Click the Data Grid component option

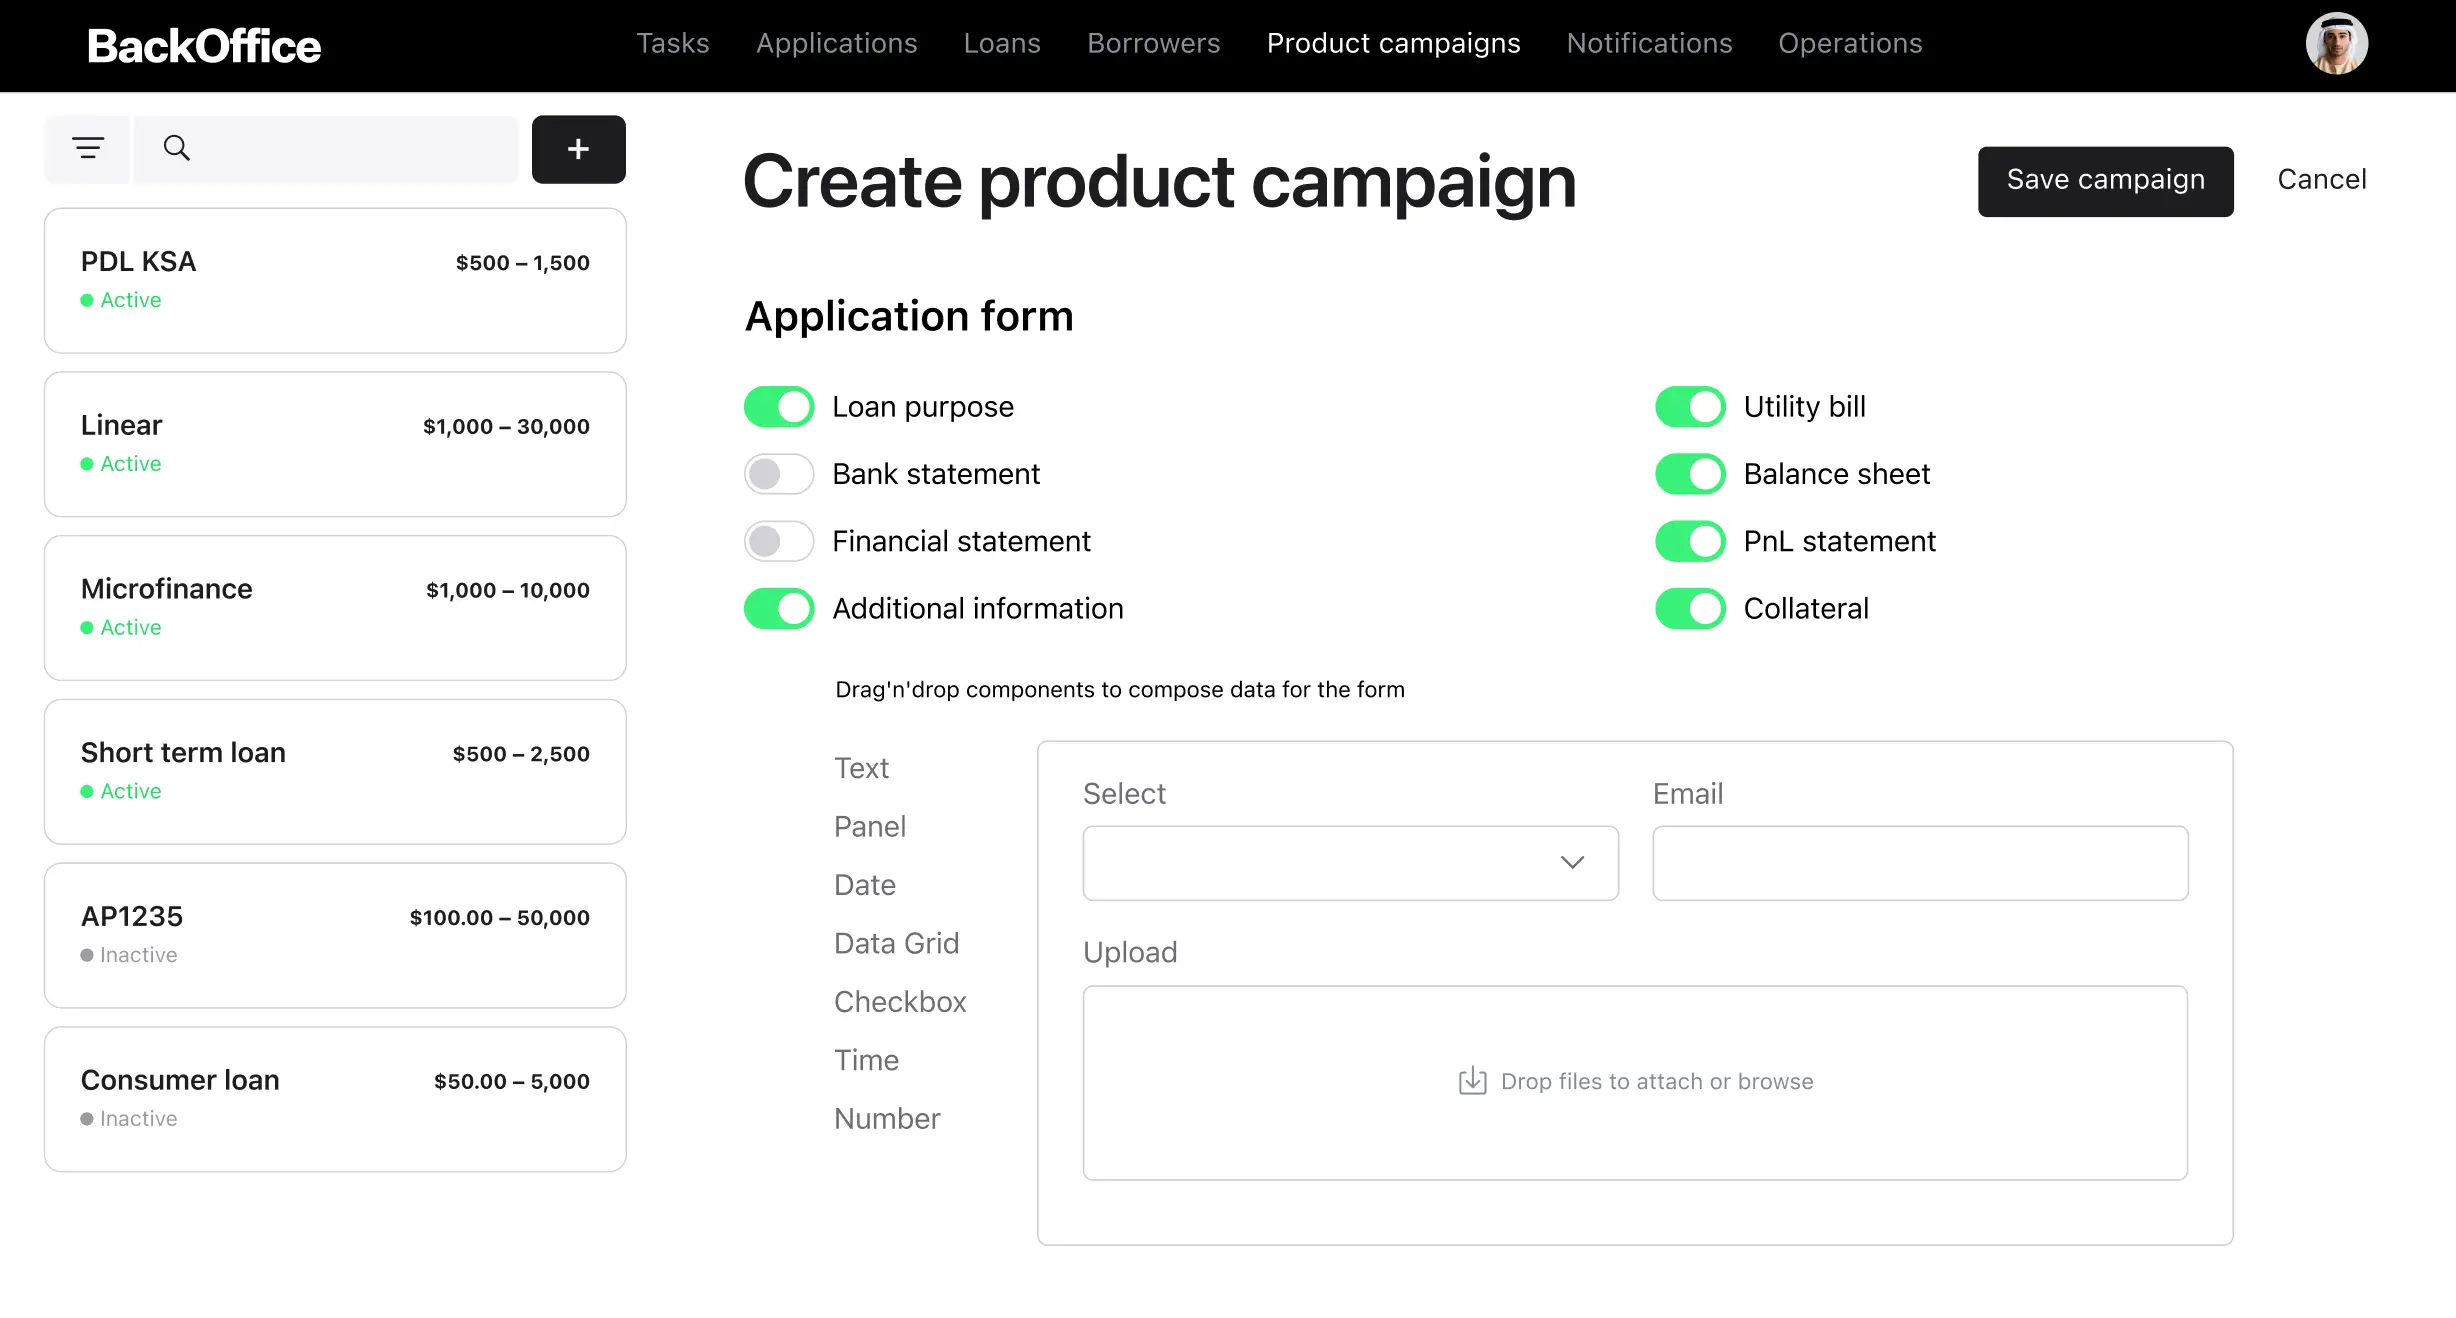(897, 943)
